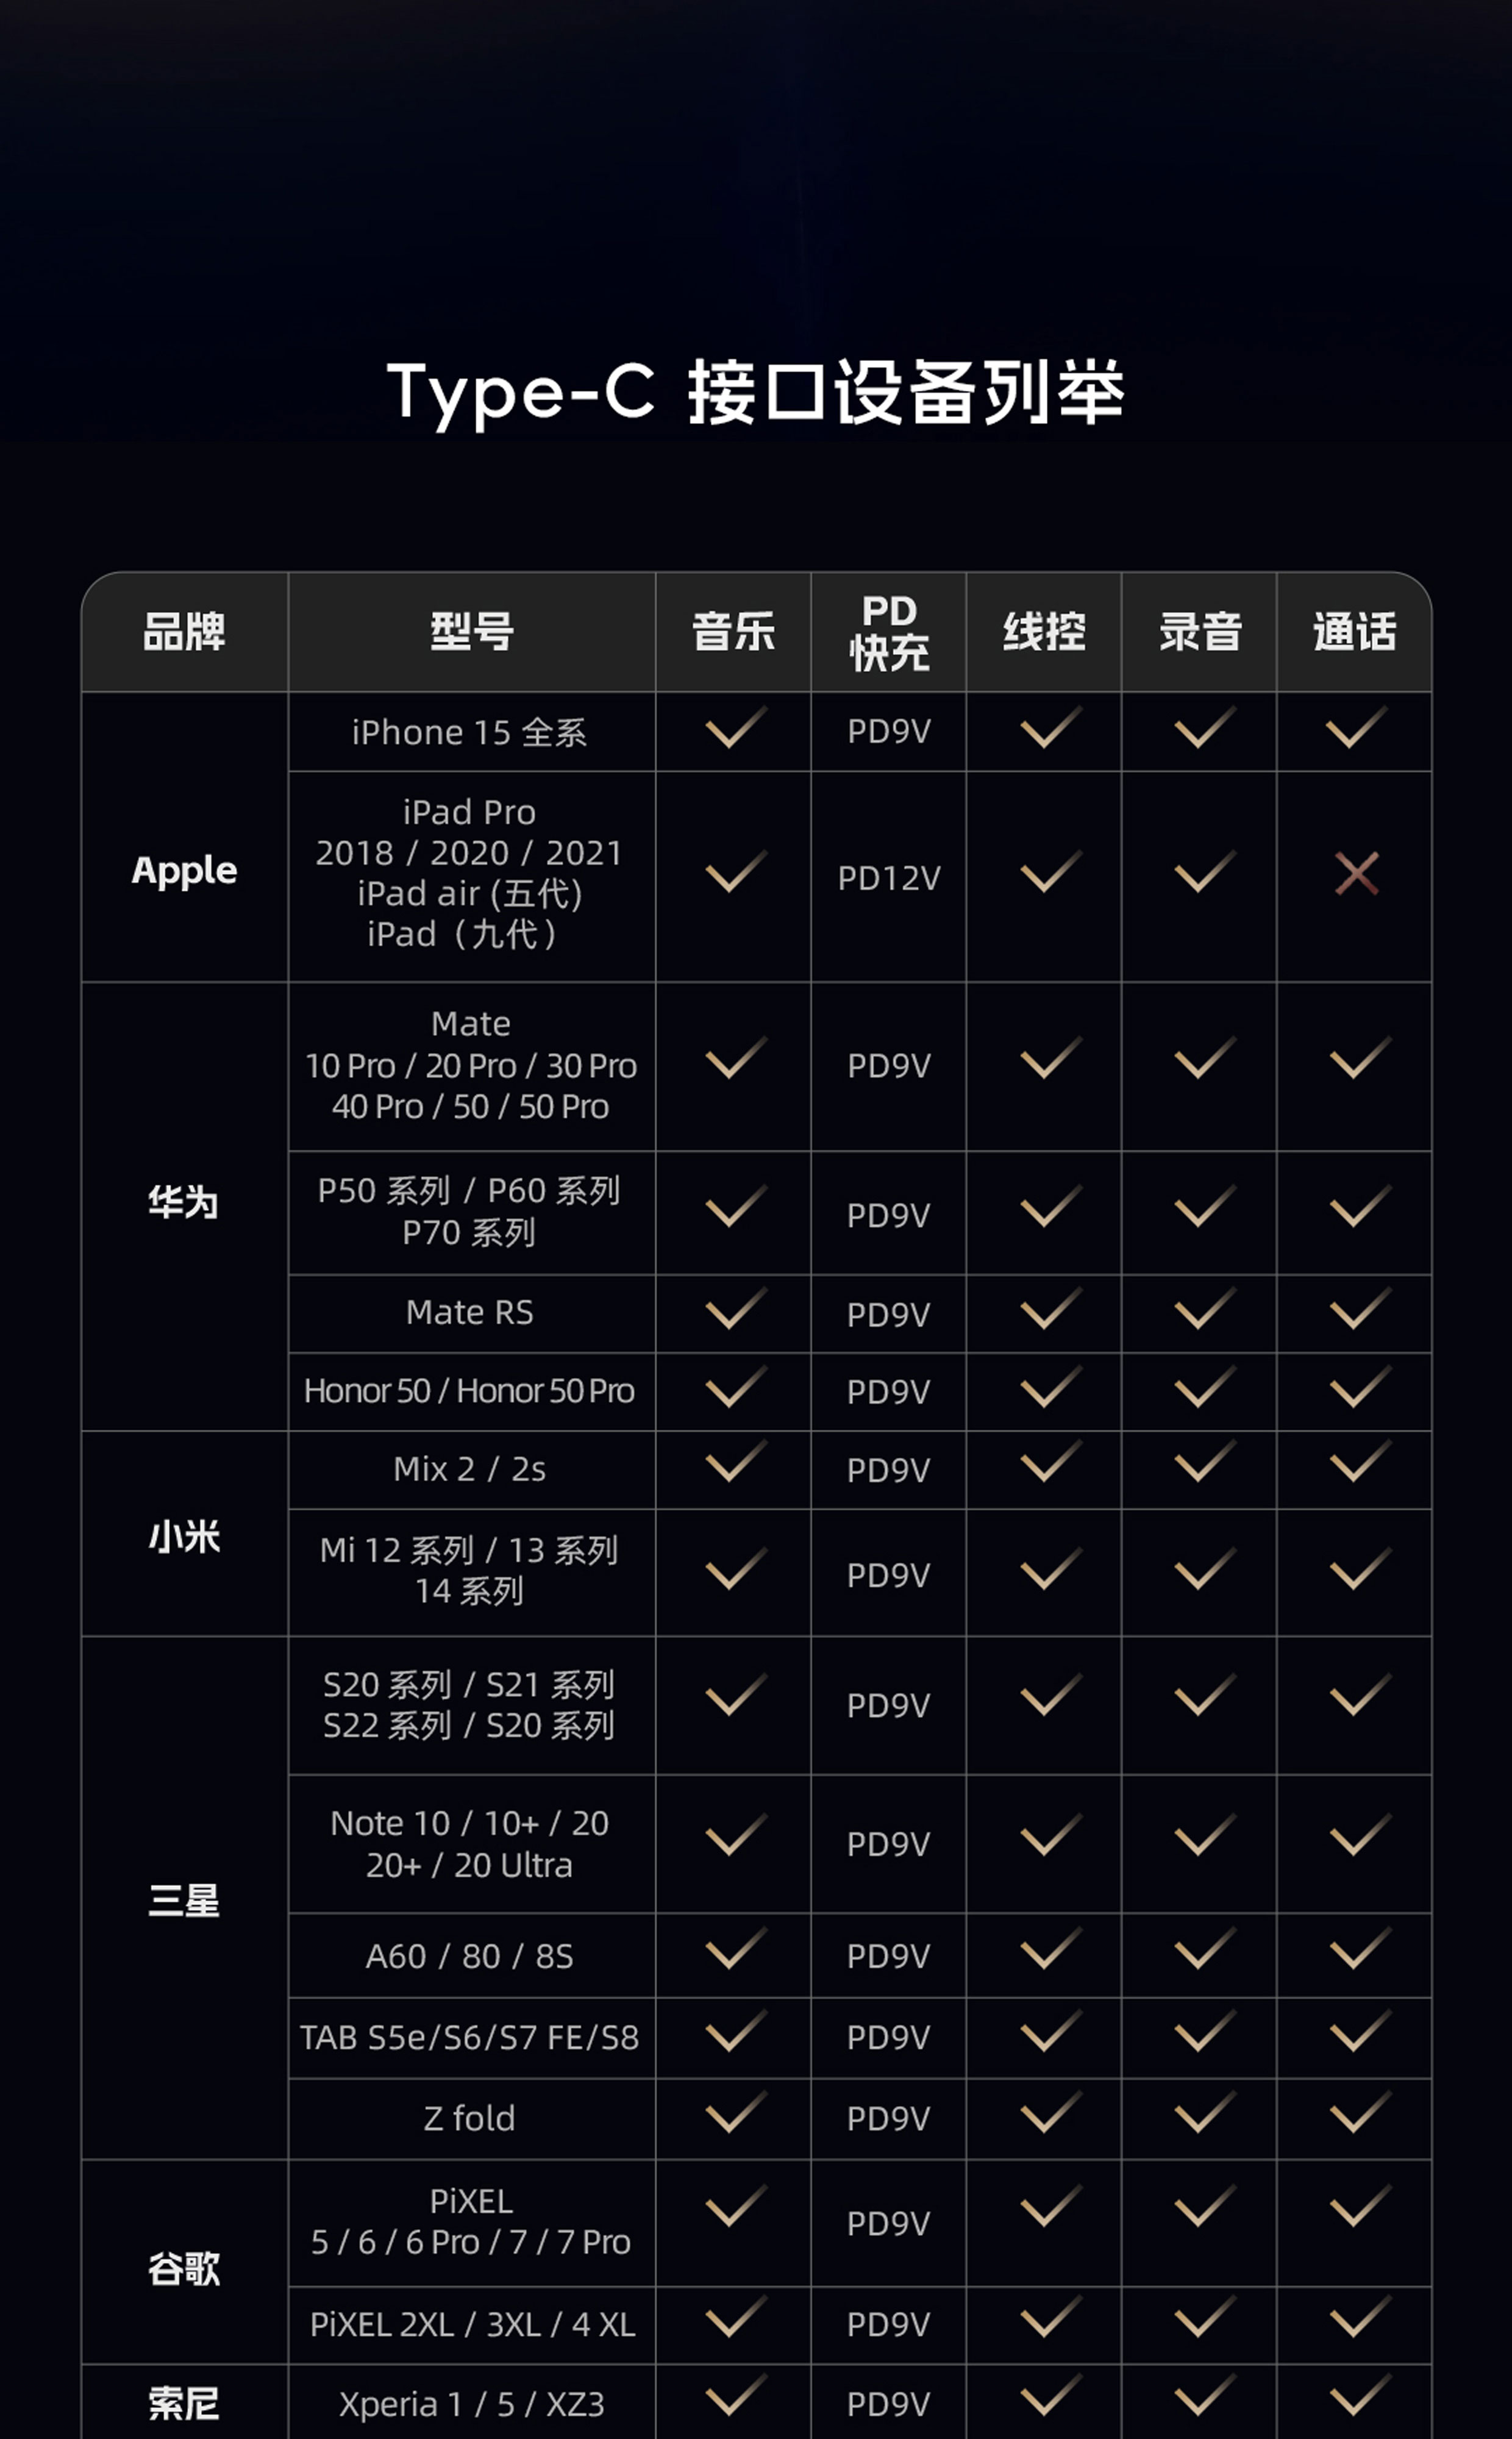Click the 录音 checkmark in the Z fold row
This screenshot has width=1512, height=2439.
1204,2114
